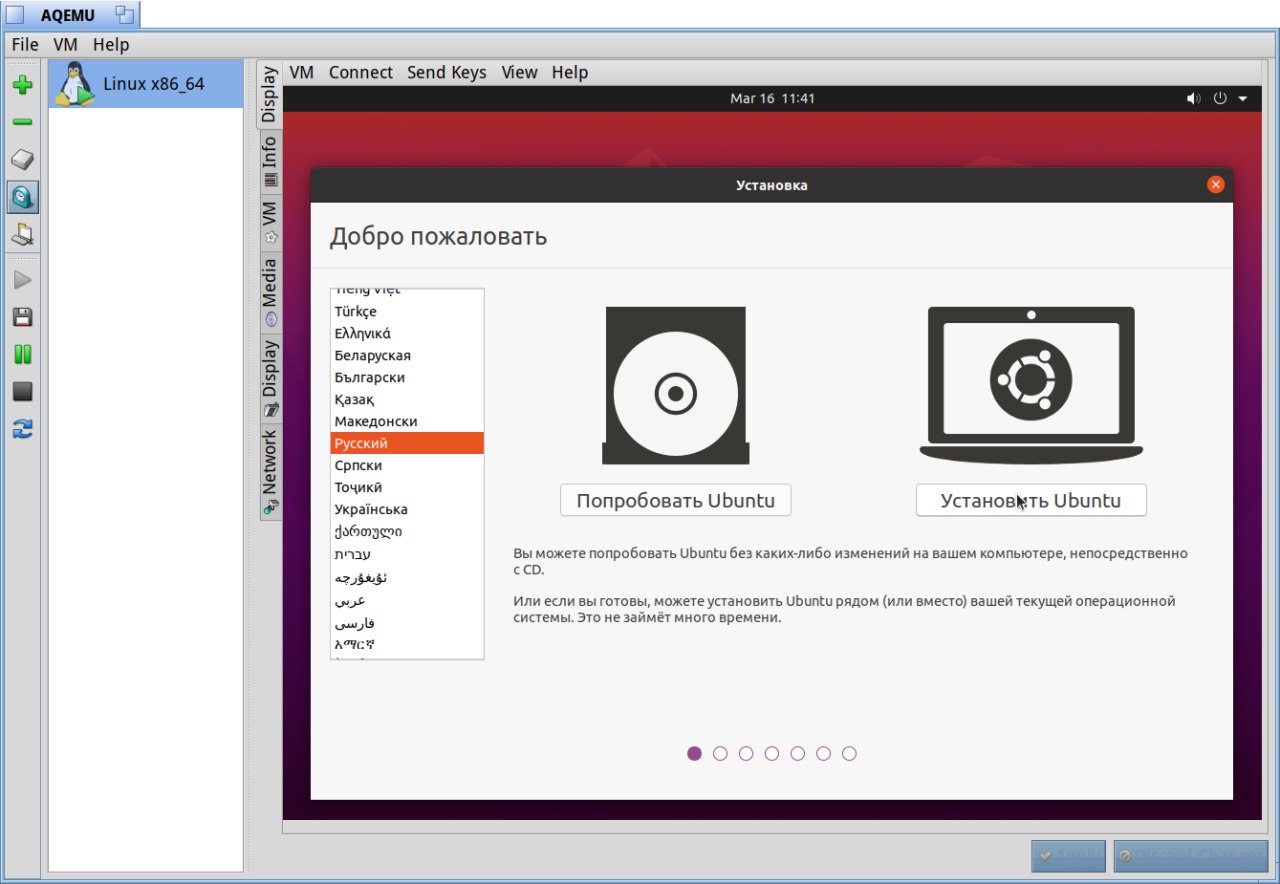Select Українська in the language list

[407, 509]
